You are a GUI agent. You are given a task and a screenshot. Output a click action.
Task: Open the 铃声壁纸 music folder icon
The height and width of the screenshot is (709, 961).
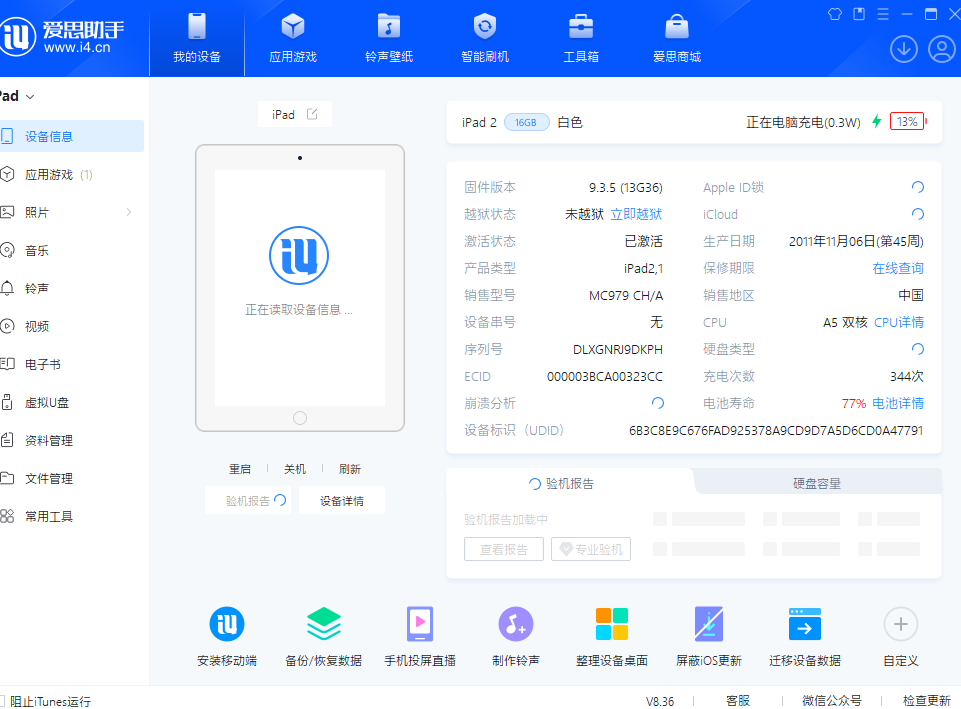[x=389, y=26]
